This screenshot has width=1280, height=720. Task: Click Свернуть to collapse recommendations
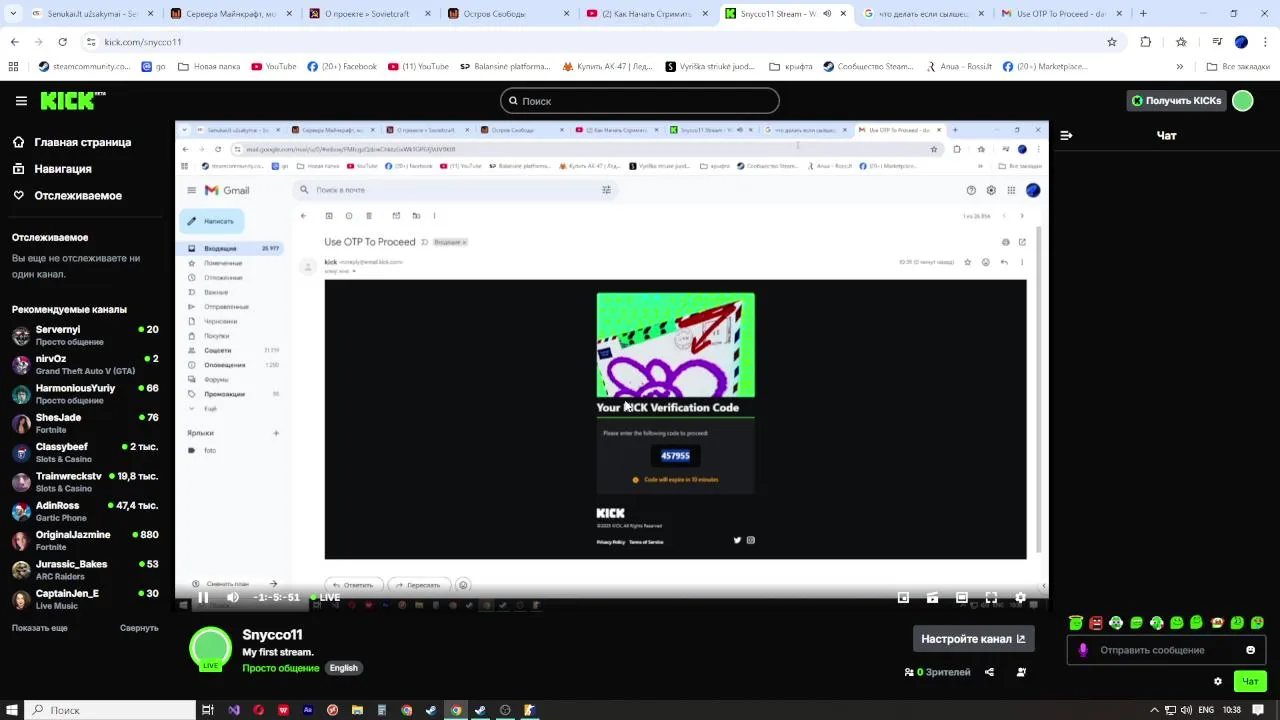click(139, 628)
